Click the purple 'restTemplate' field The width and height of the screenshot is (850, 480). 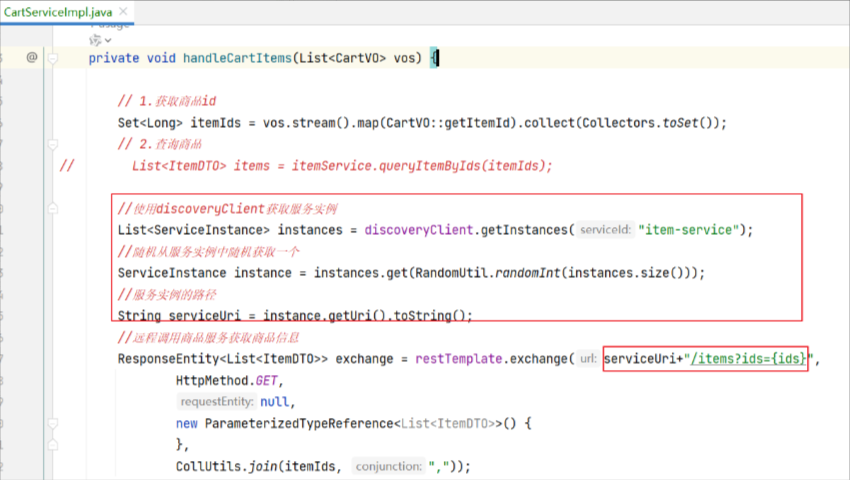459,359
